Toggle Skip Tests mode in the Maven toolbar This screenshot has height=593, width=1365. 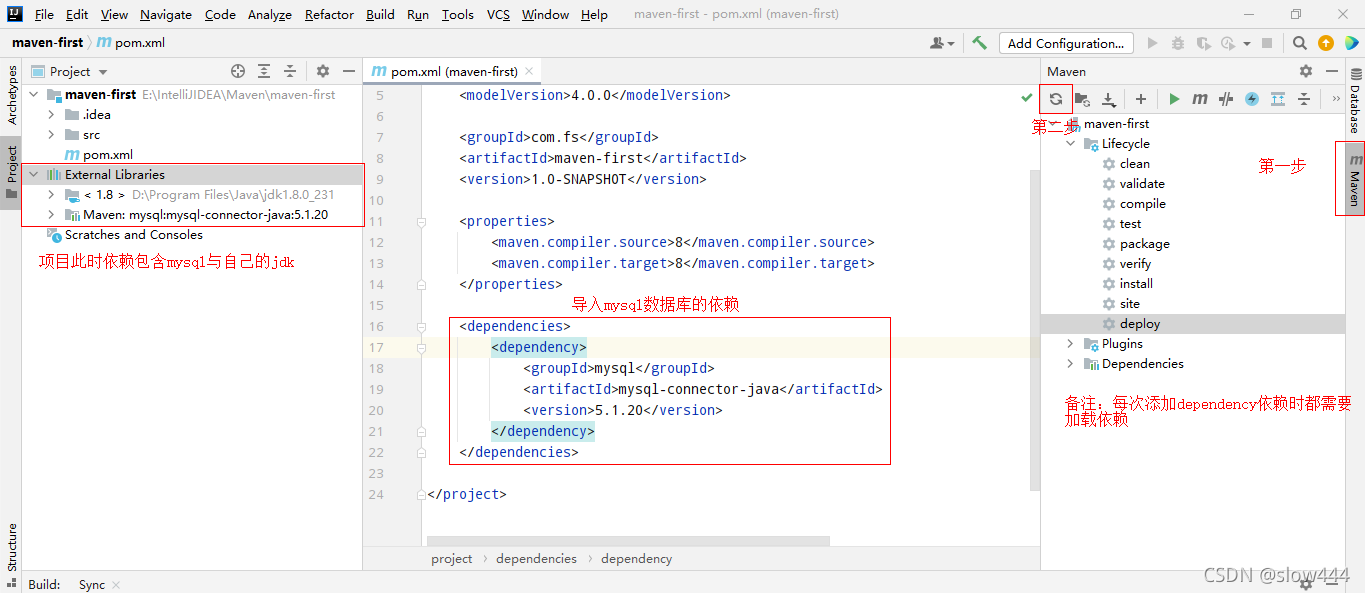pyautogui.click(x=1226, y=99)
